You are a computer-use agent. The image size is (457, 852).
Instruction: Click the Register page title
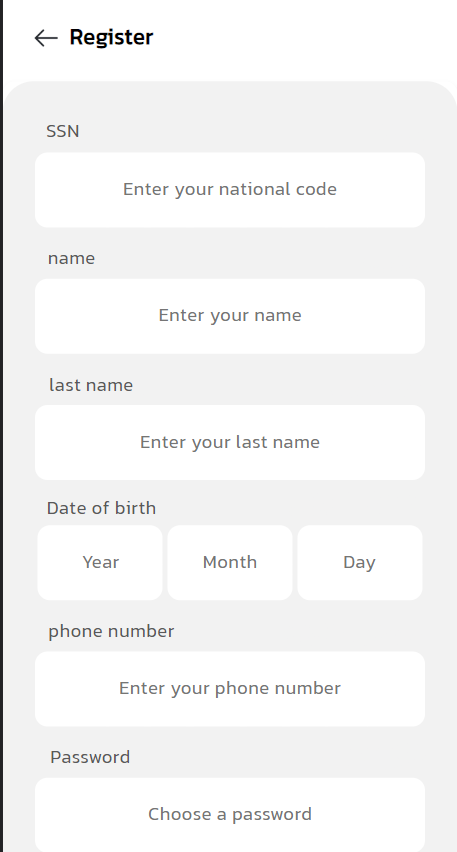tap(111, 37)
